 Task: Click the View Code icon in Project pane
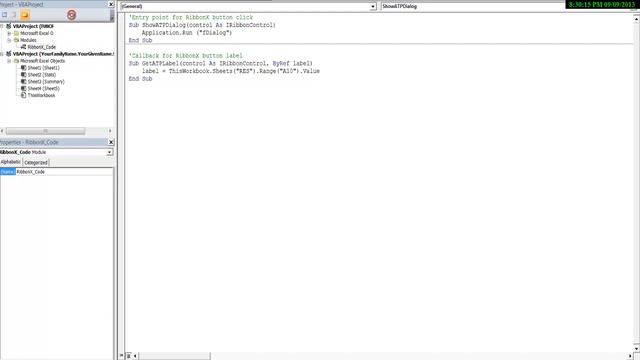point(4,15)
